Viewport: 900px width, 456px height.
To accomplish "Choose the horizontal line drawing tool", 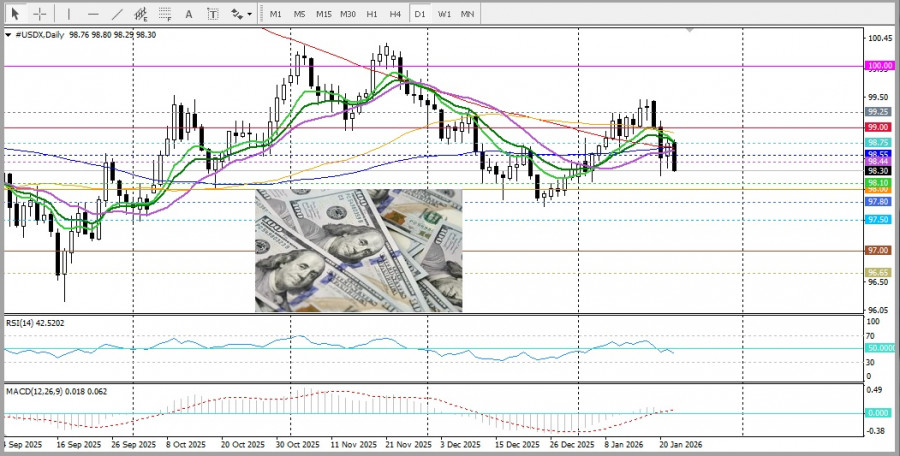I will (x=94, y=14).
